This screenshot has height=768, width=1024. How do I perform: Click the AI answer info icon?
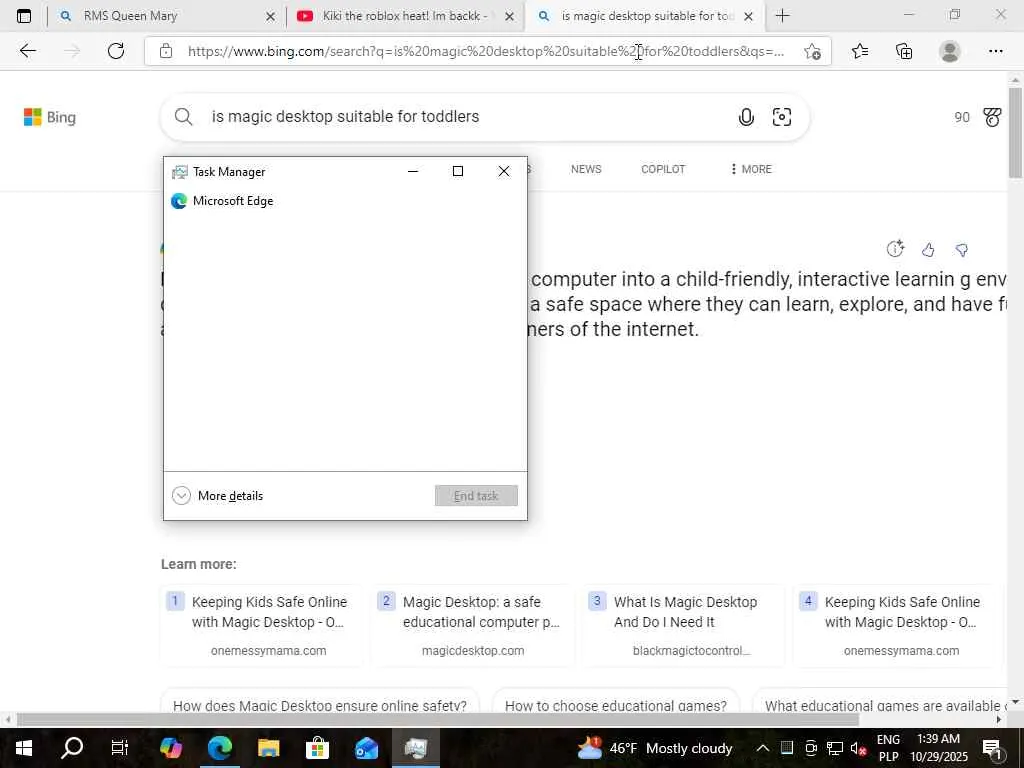point(895,249)
